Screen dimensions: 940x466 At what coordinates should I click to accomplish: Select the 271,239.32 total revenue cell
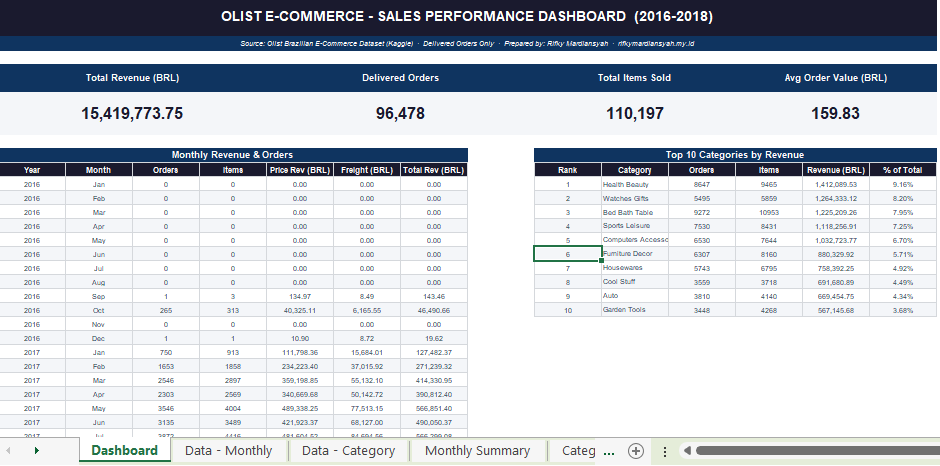[434, 366]
